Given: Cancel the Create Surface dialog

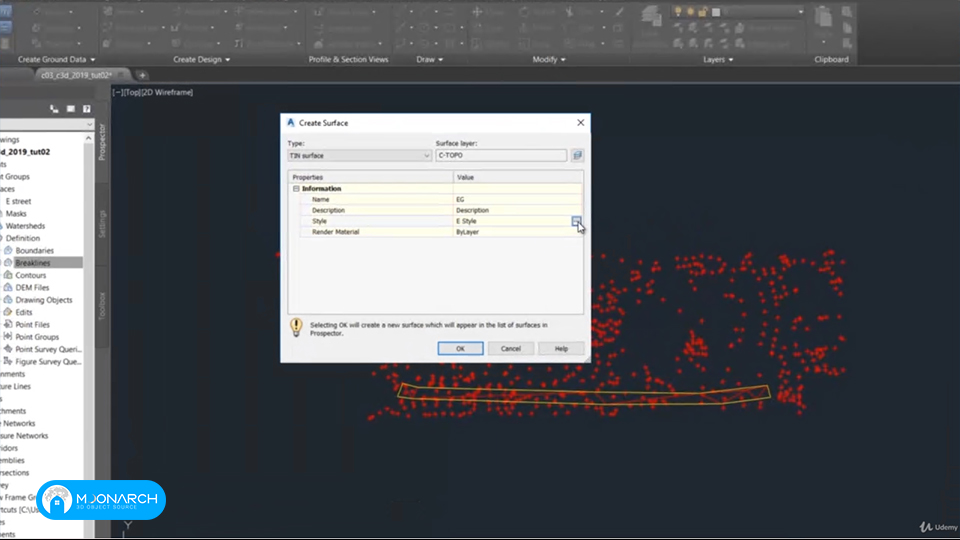Looking at the screenshot, I should point(511,348).
